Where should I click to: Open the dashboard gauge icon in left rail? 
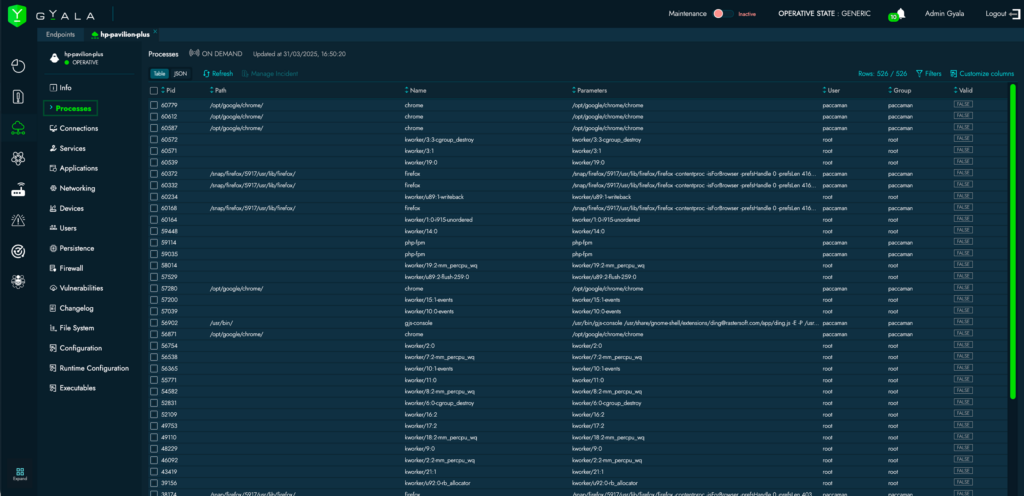click(18, 66)
